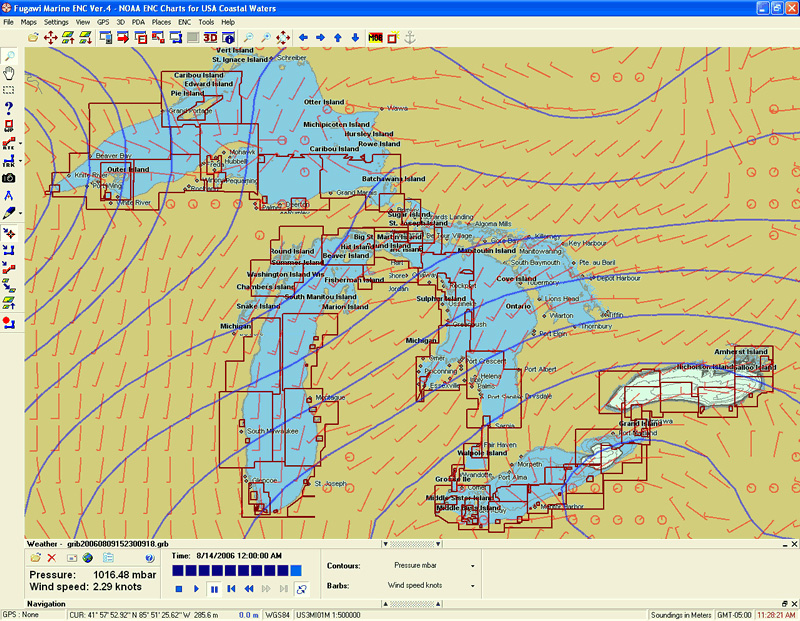Stop the weather animation playback
The image size is (800, 621).
[179, 589]
